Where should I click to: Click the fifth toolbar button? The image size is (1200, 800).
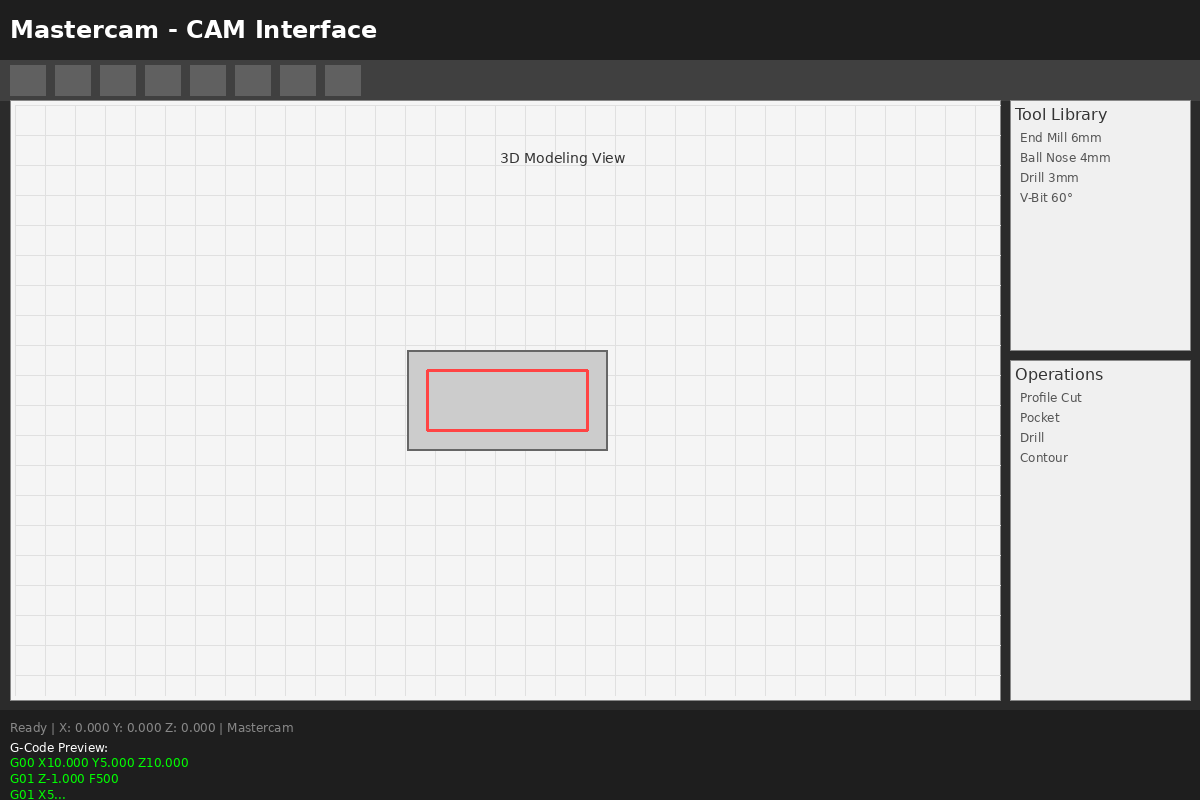point(208,80)
